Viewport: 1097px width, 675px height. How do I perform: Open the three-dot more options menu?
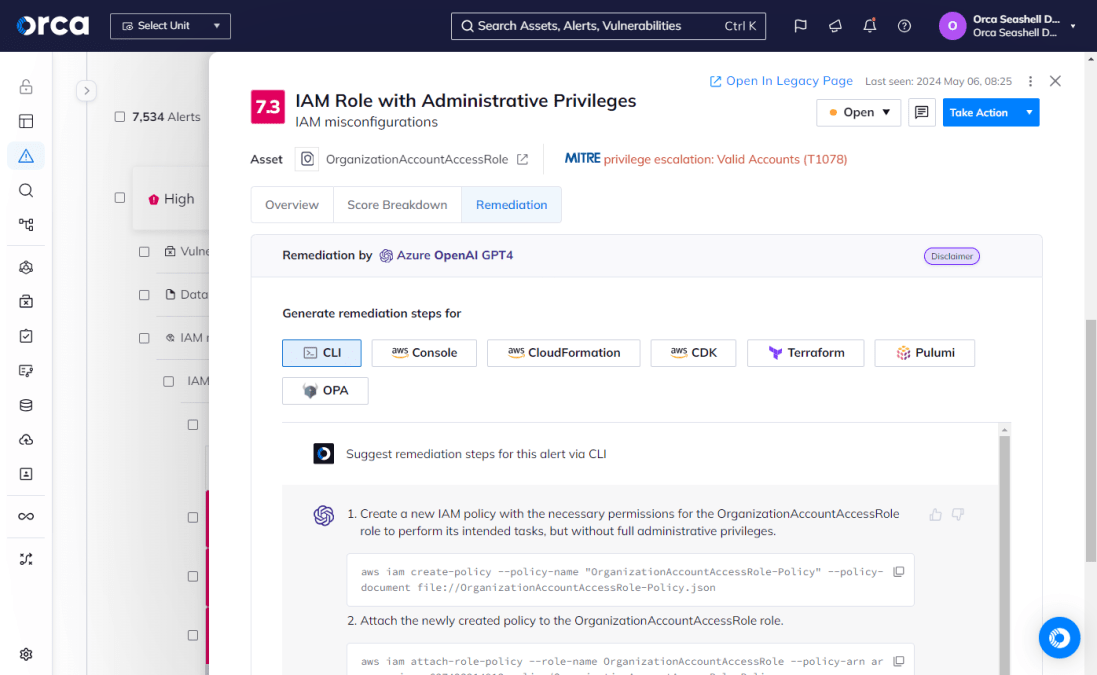pyautogui.click(x=1030, y=81)
